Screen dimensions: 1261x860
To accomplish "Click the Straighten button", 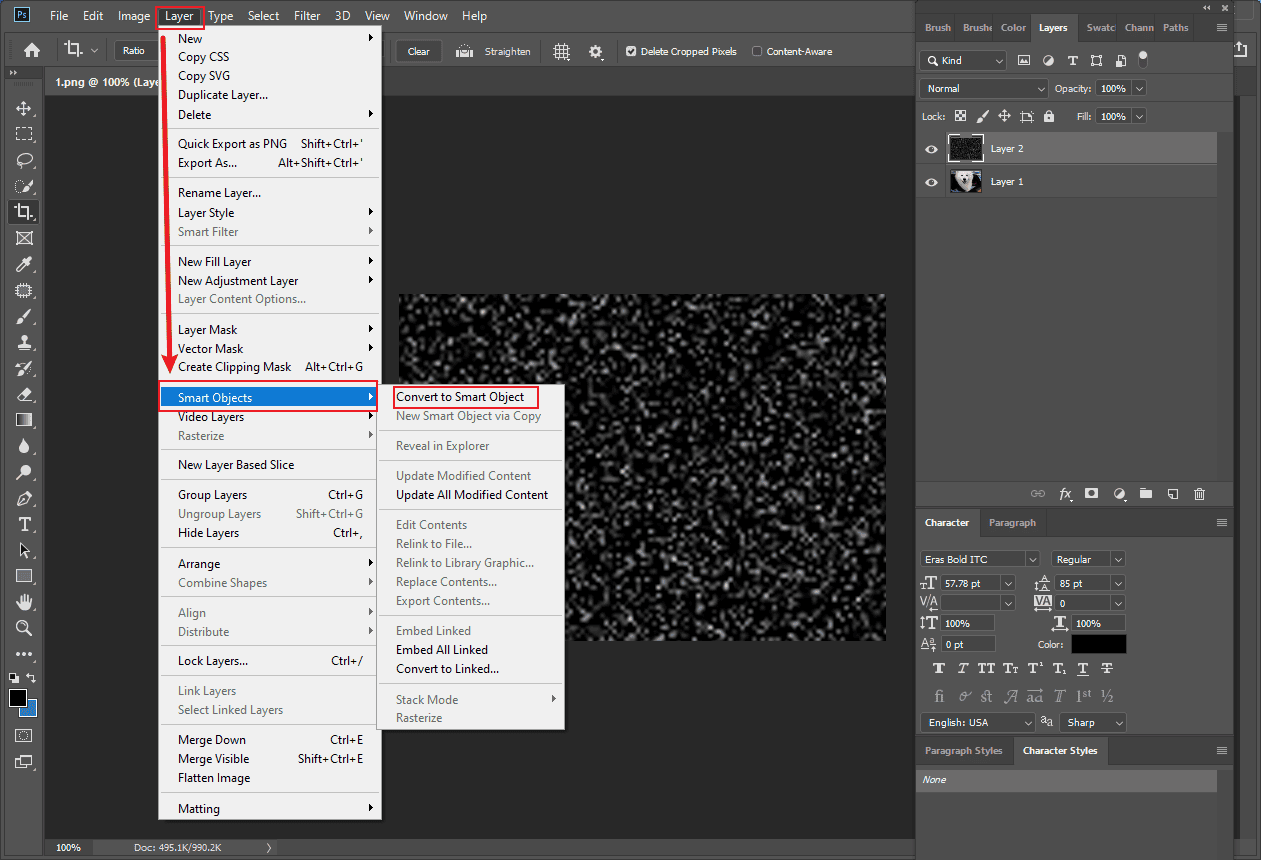I will [494, 51].
